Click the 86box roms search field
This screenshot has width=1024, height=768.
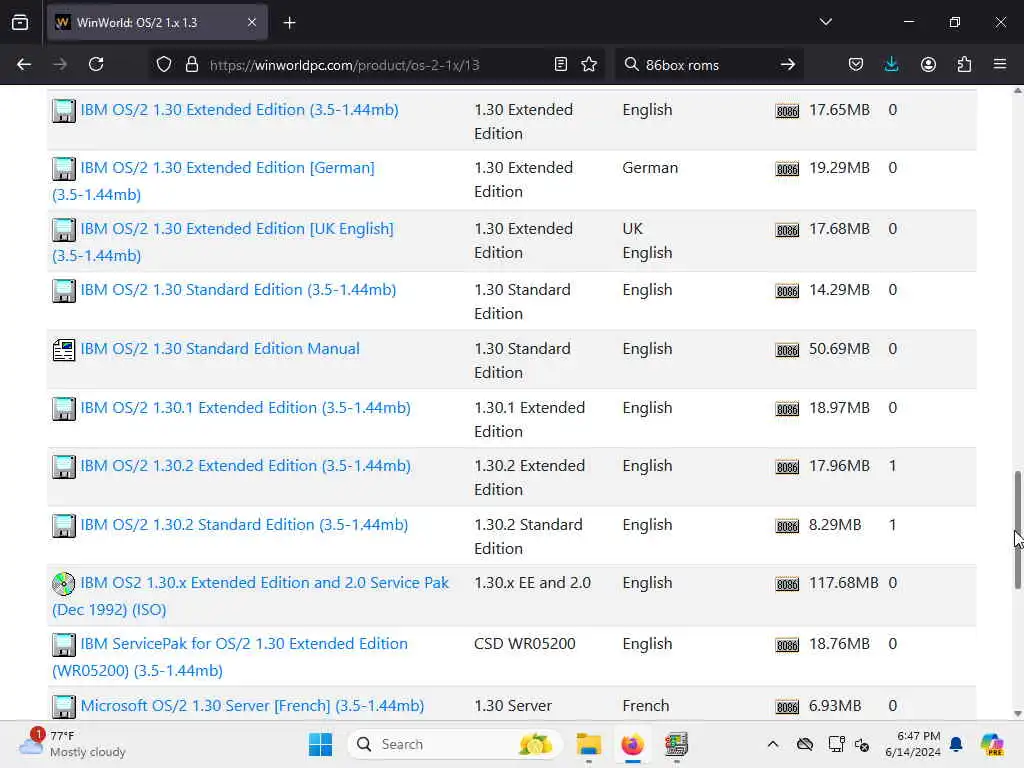709,65
